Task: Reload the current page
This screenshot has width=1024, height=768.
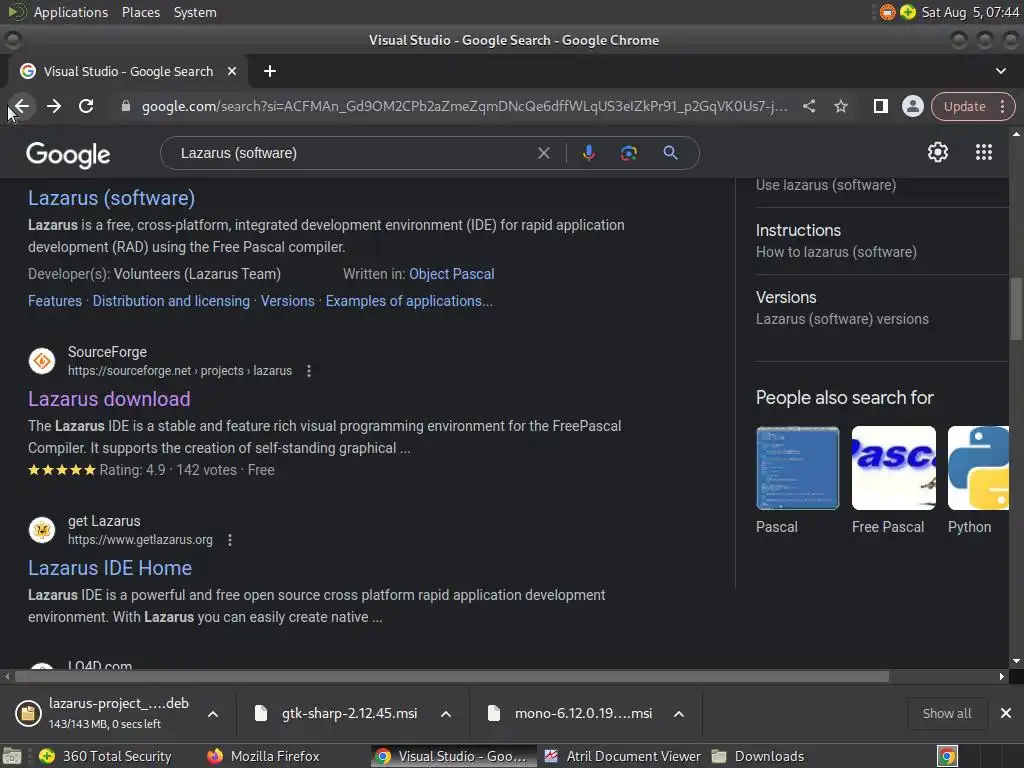Action: [x=86, y=106]
